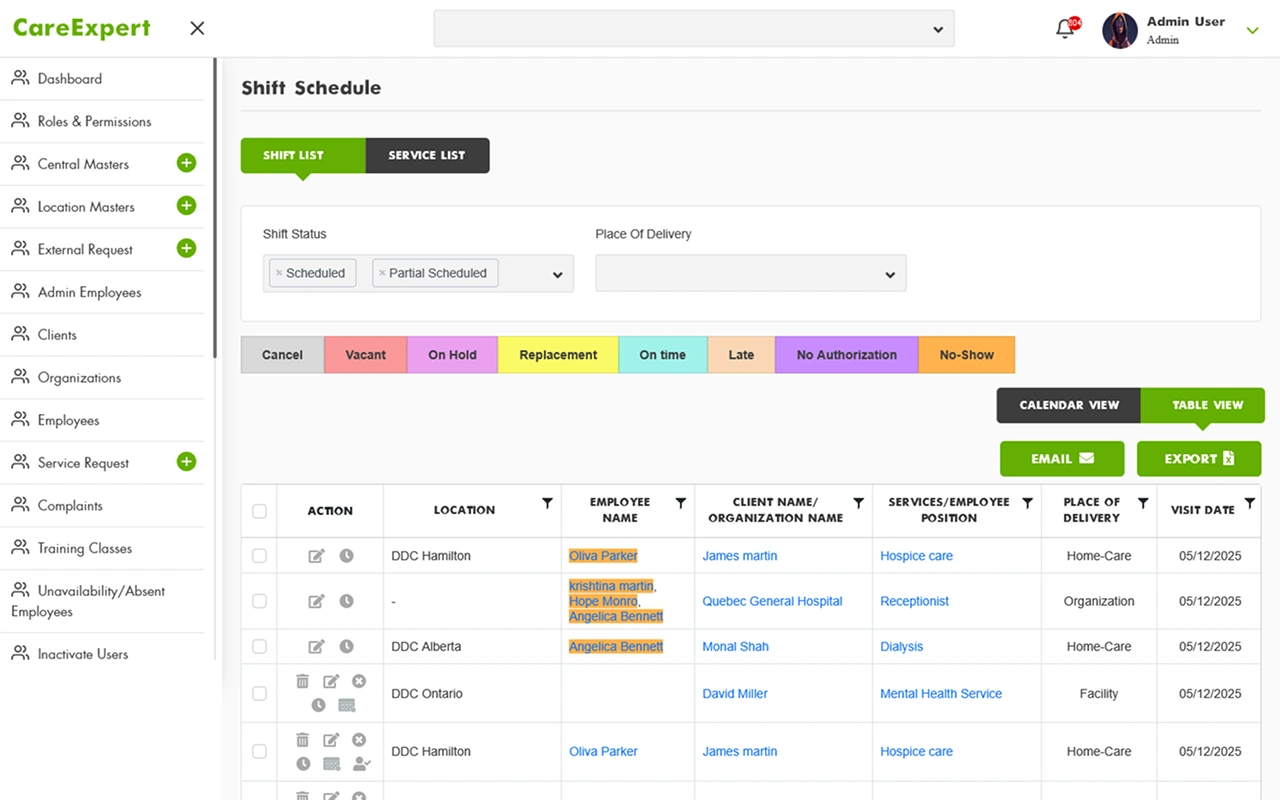This screenshot has width=1280, height=800.
Task: Open the notifications bell
Action: pos(1065,29)
